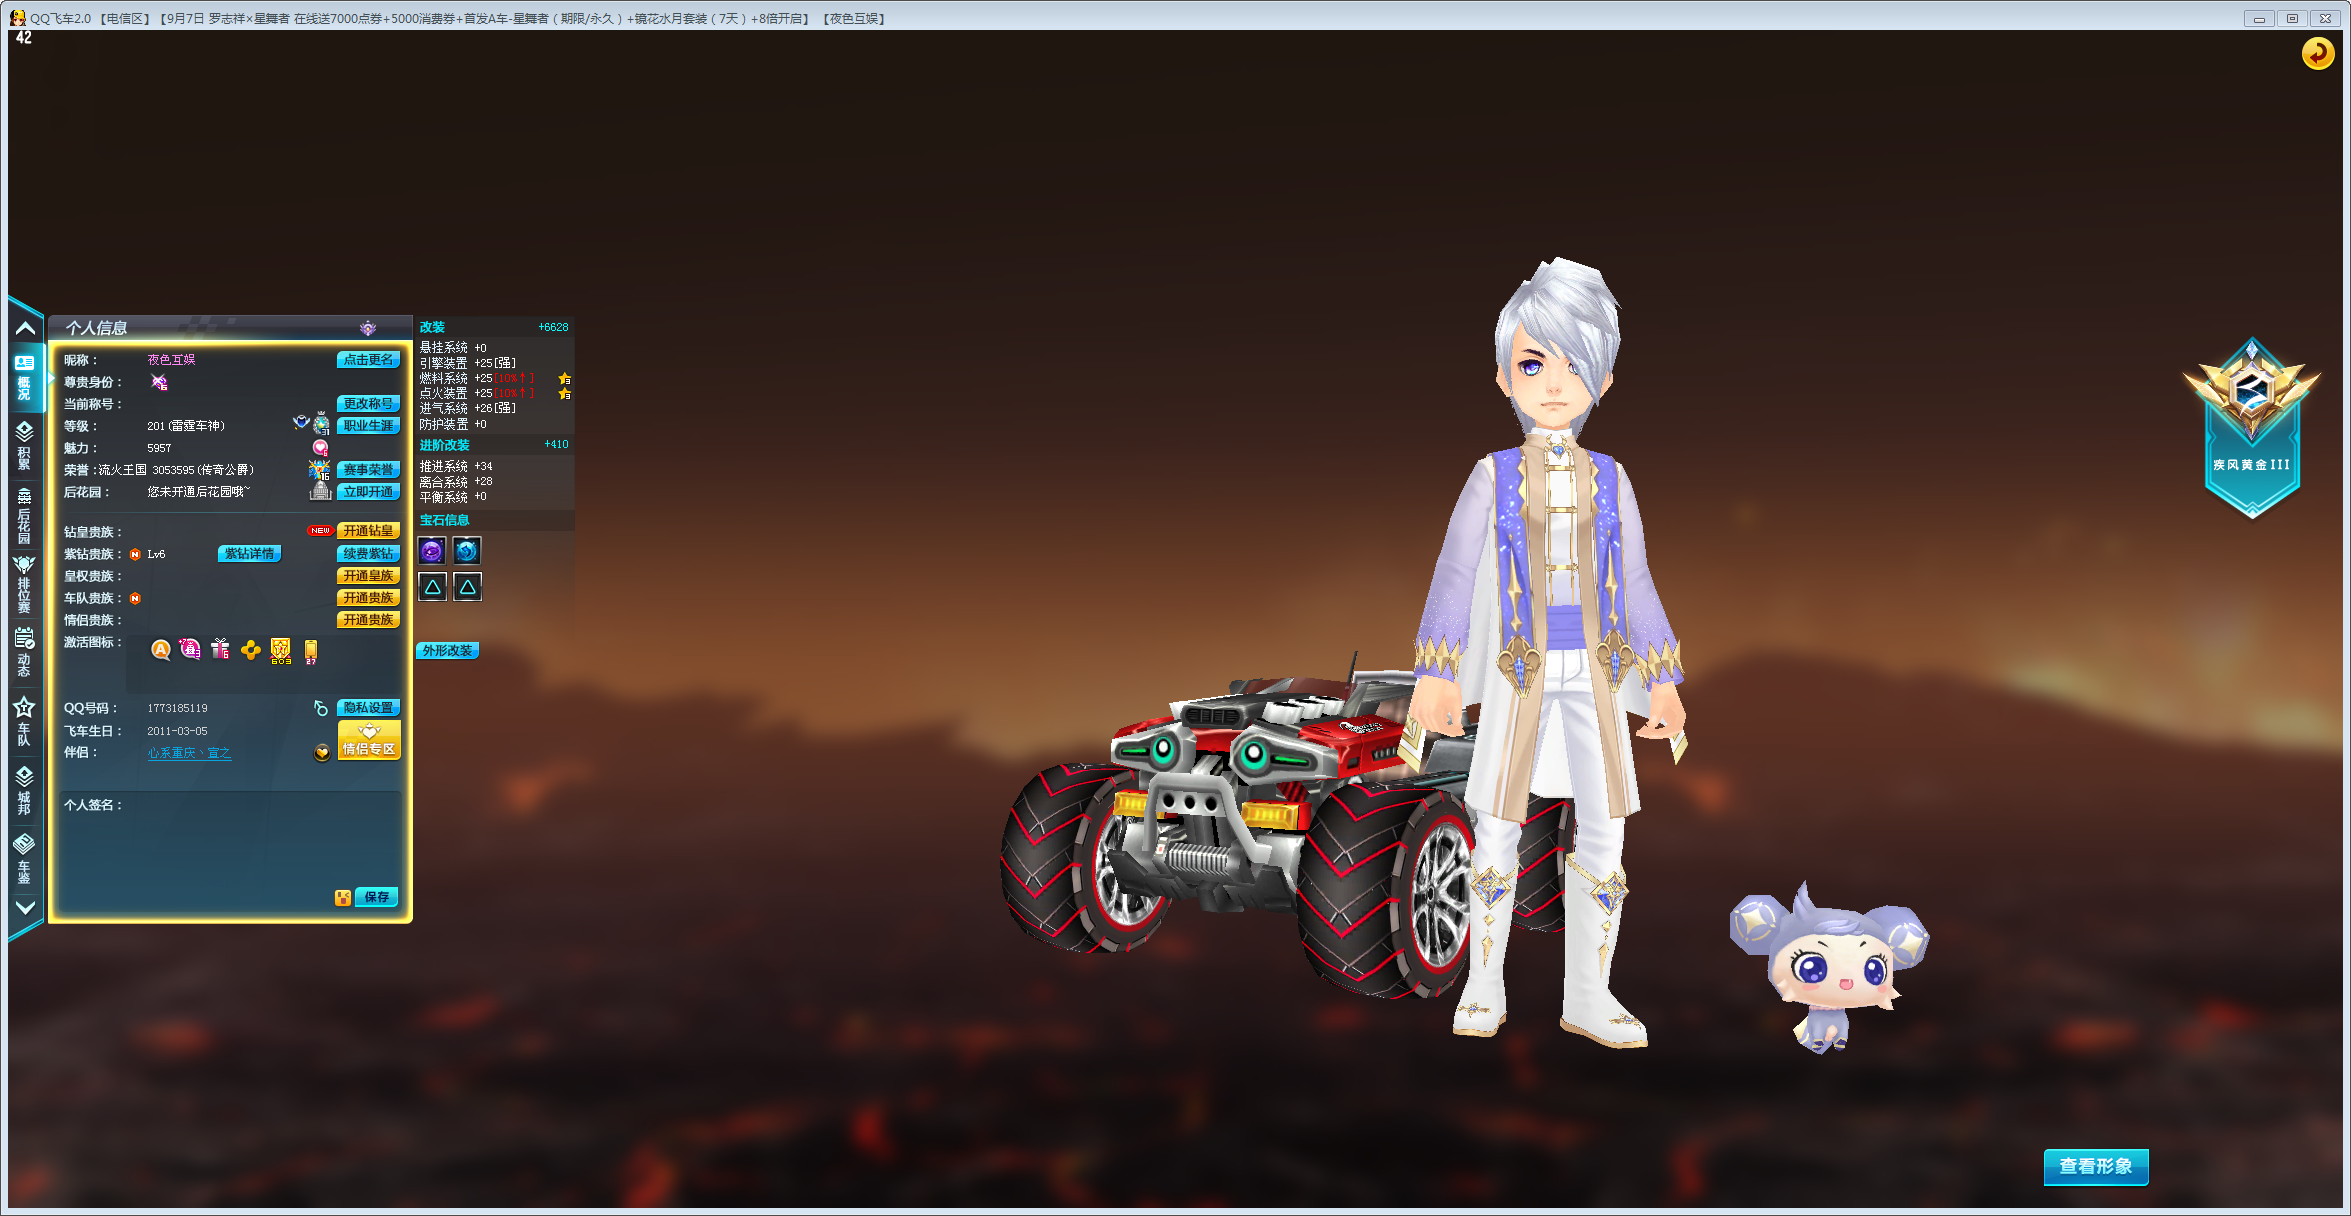
Task: Switch to the 排位赛 sidebar tab
Action: click(x=24, y=584)
